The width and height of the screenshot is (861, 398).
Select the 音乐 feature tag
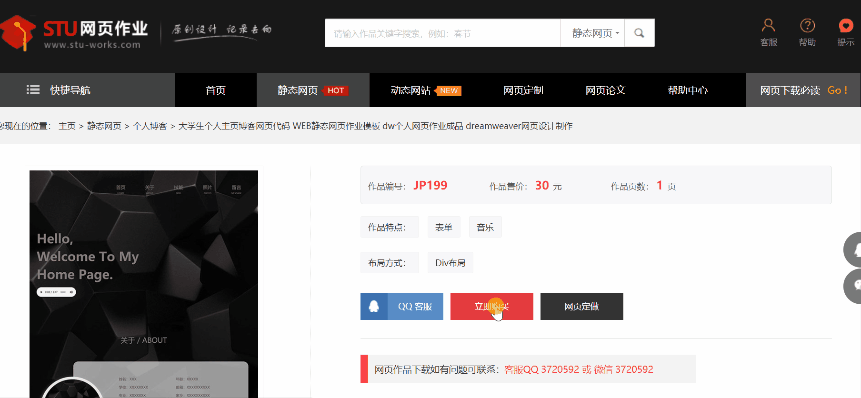point(485,227)
